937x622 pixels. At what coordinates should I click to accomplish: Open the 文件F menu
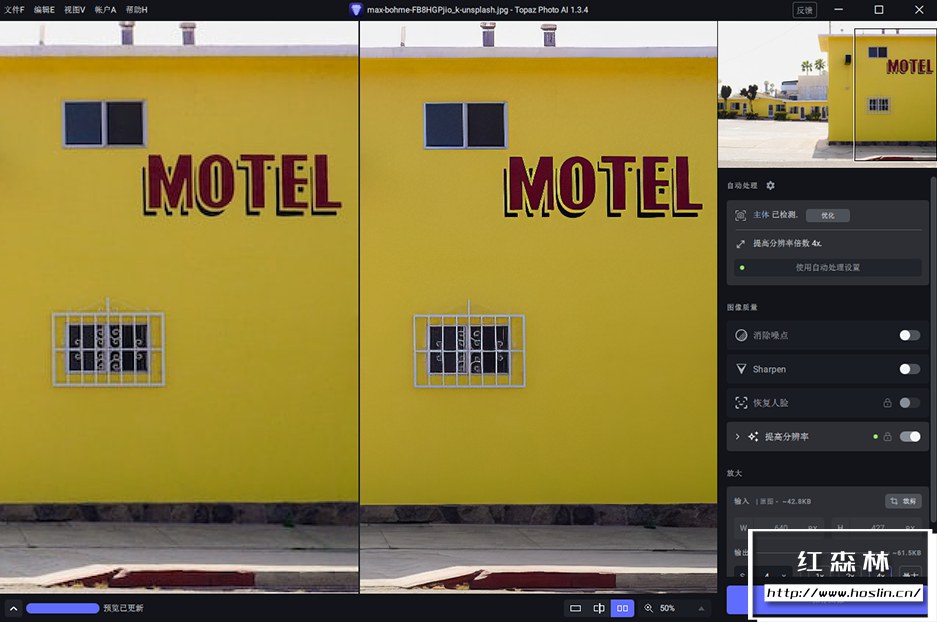(14, 10)
